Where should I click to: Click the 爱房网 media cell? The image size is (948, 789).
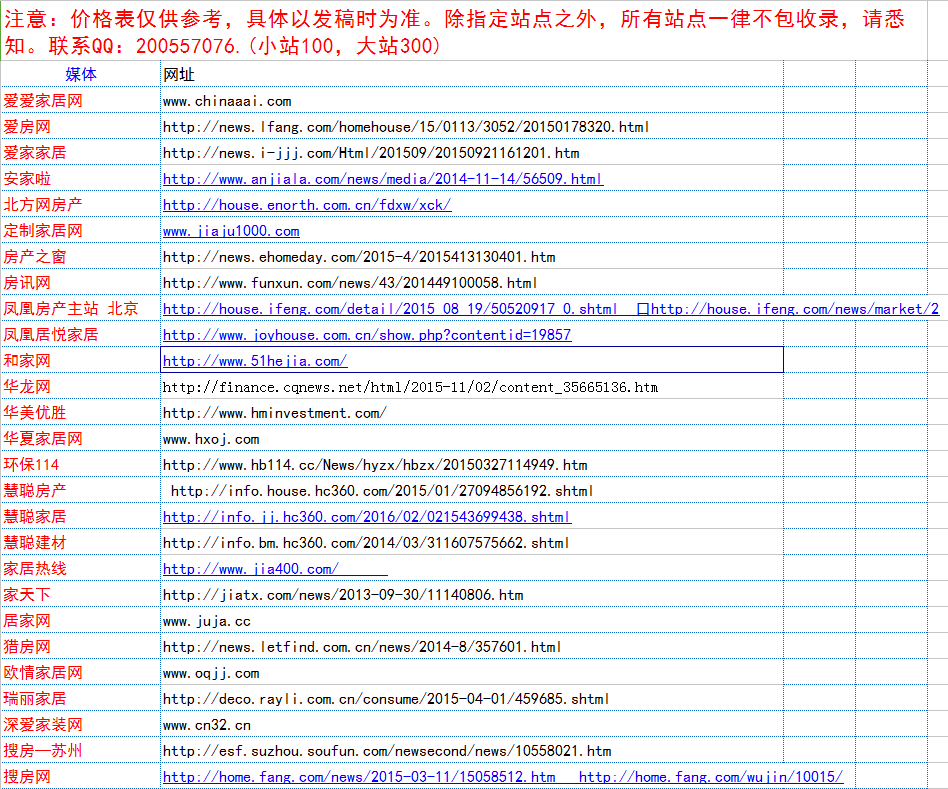point(80,126)
